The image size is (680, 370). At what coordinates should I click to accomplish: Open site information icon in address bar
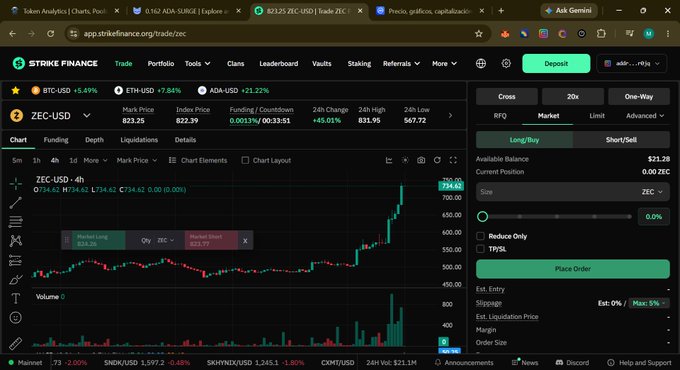[x=74, y=33]
